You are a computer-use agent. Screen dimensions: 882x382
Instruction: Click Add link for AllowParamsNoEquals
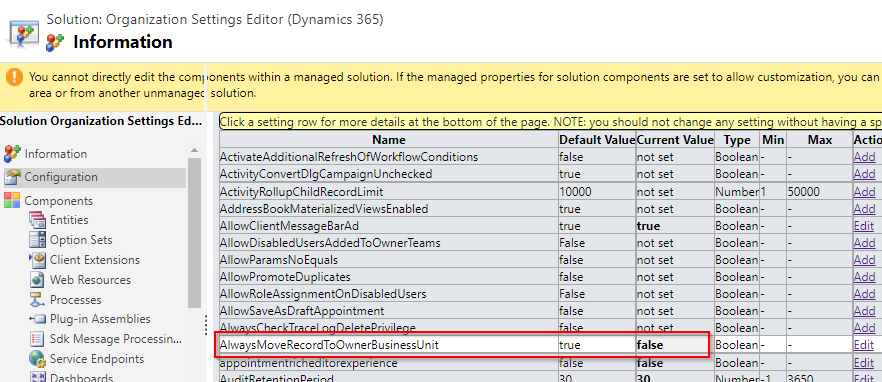(x=865, y=260)
